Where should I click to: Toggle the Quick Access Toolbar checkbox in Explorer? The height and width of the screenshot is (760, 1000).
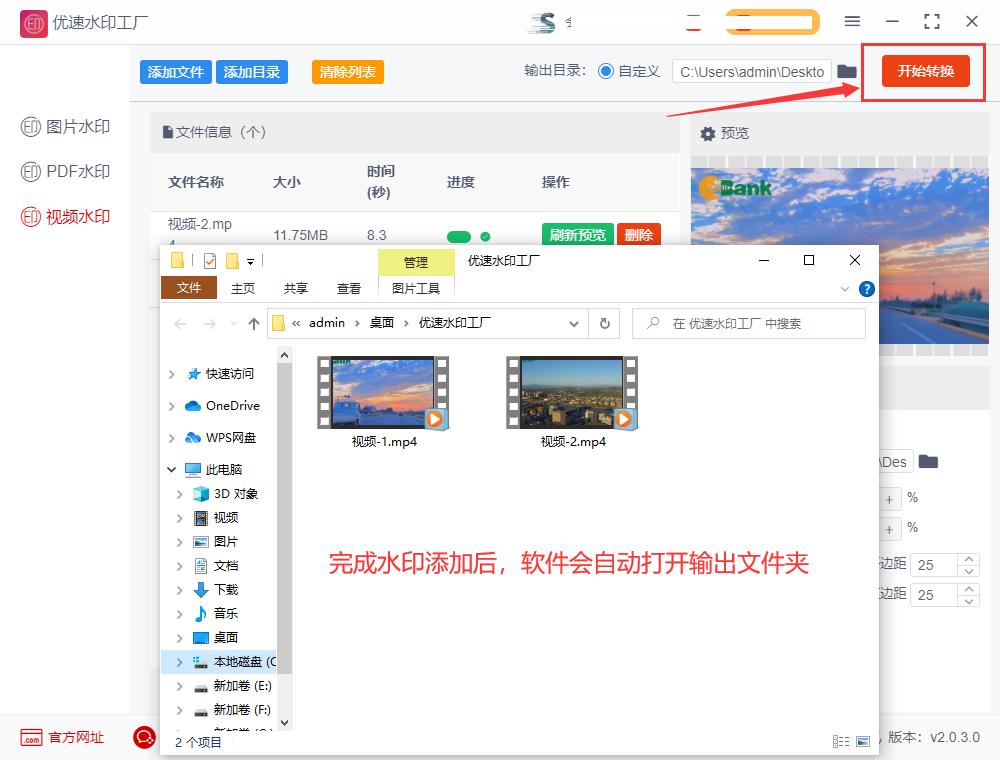pos(211,260)
